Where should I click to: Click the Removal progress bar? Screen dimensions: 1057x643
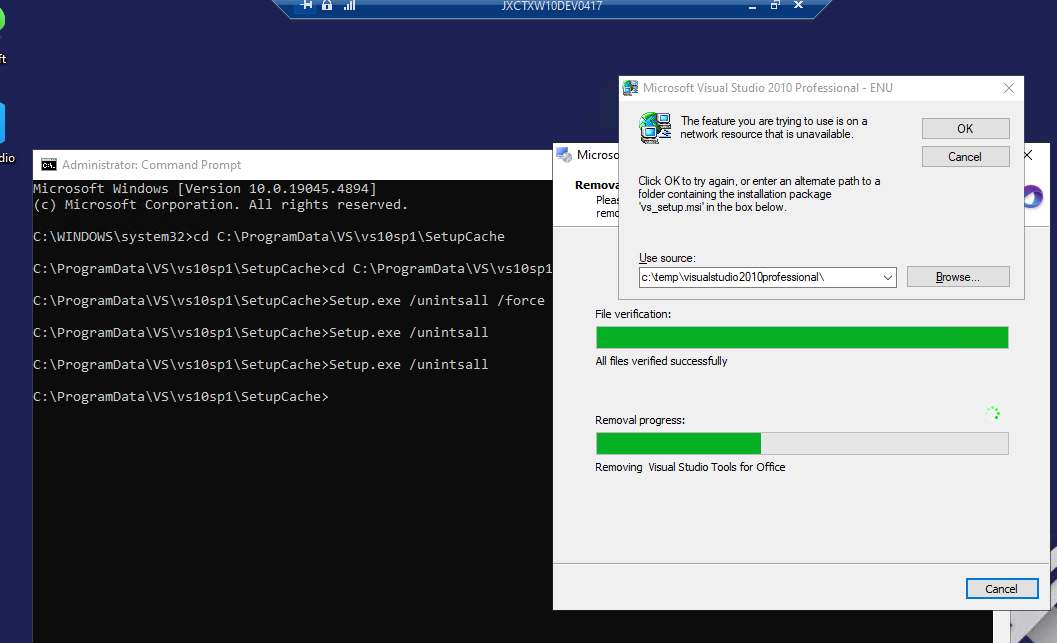point(802,443)
